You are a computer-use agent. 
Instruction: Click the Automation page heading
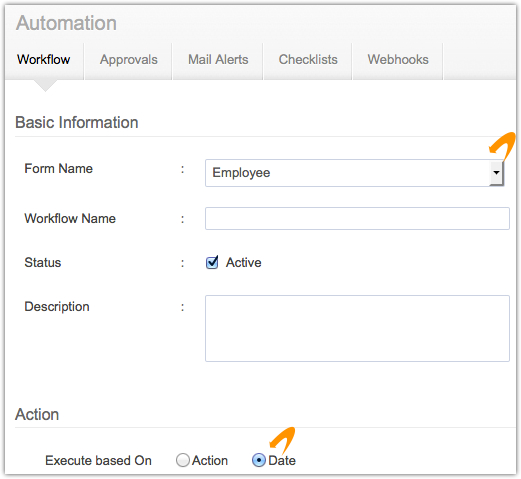pyautogui.click(x=66, y=23)
